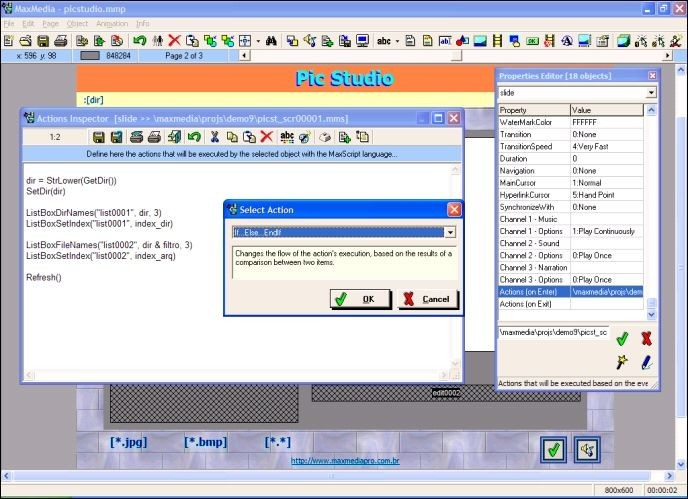The image size is (688, 499).
Task: Click the [*.*] filter label
Action: [278, 442]
